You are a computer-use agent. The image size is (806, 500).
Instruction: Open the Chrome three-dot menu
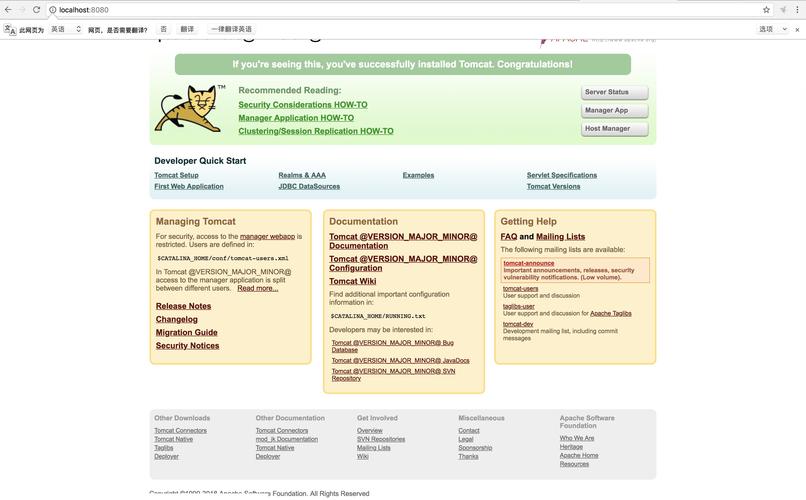[797, 10]
